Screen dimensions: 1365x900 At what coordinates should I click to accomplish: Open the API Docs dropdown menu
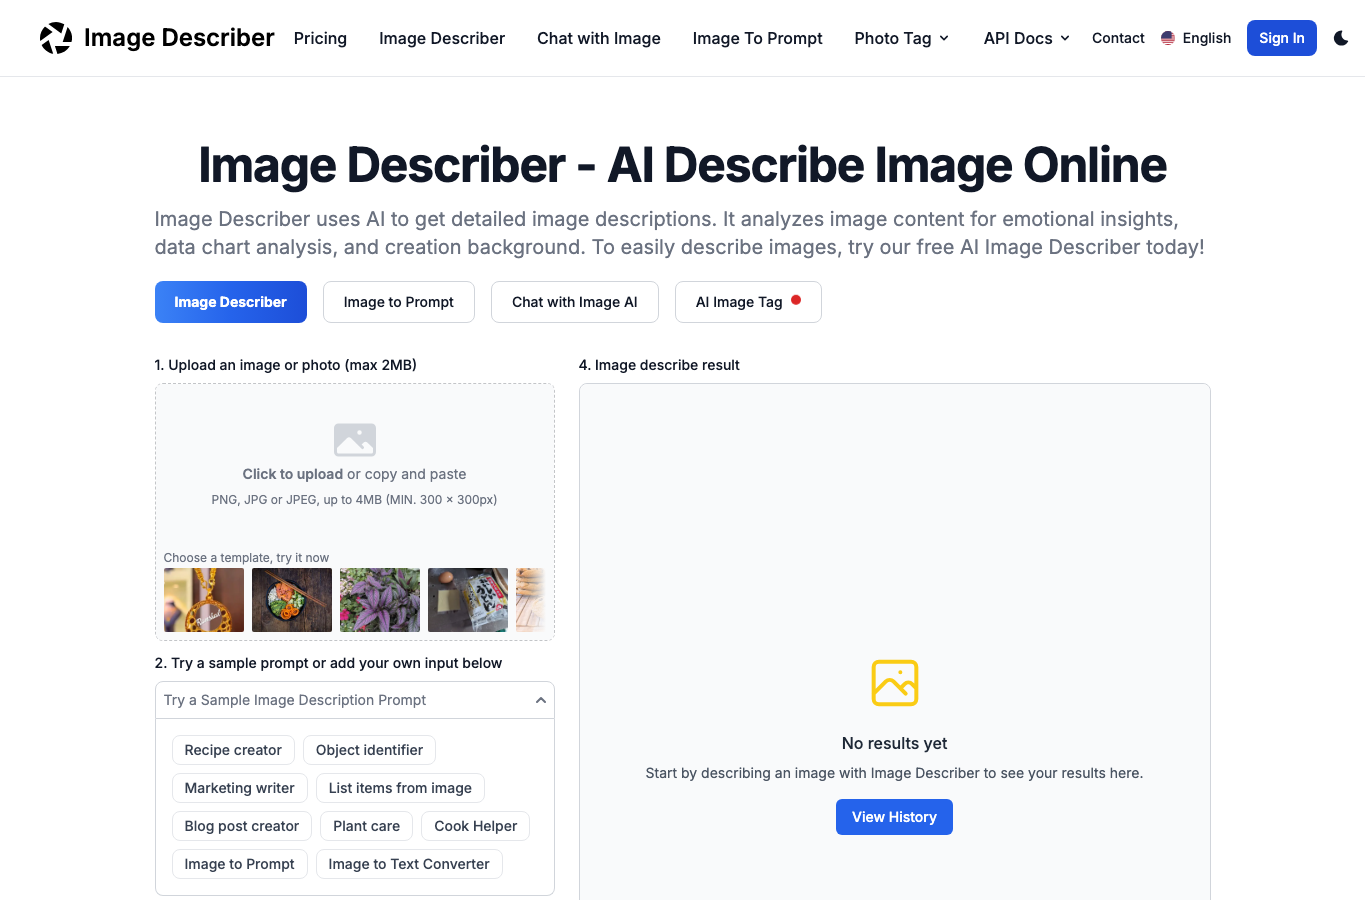[1027, 38]
